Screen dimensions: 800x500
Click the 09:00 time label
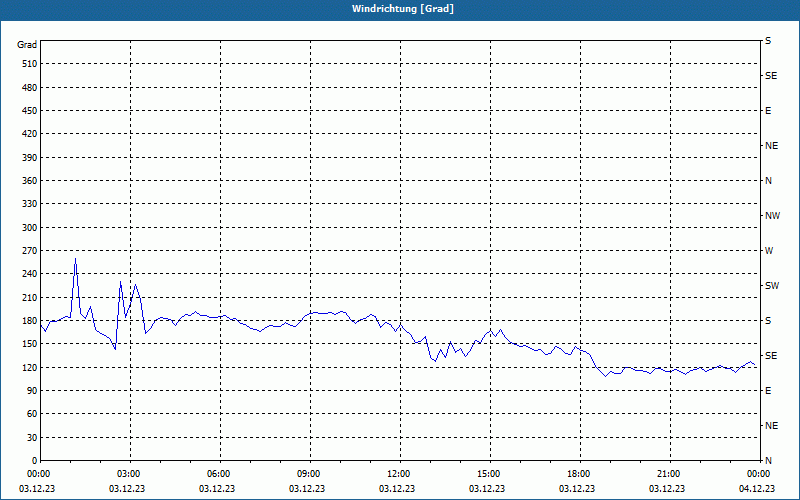coord(310,474)
